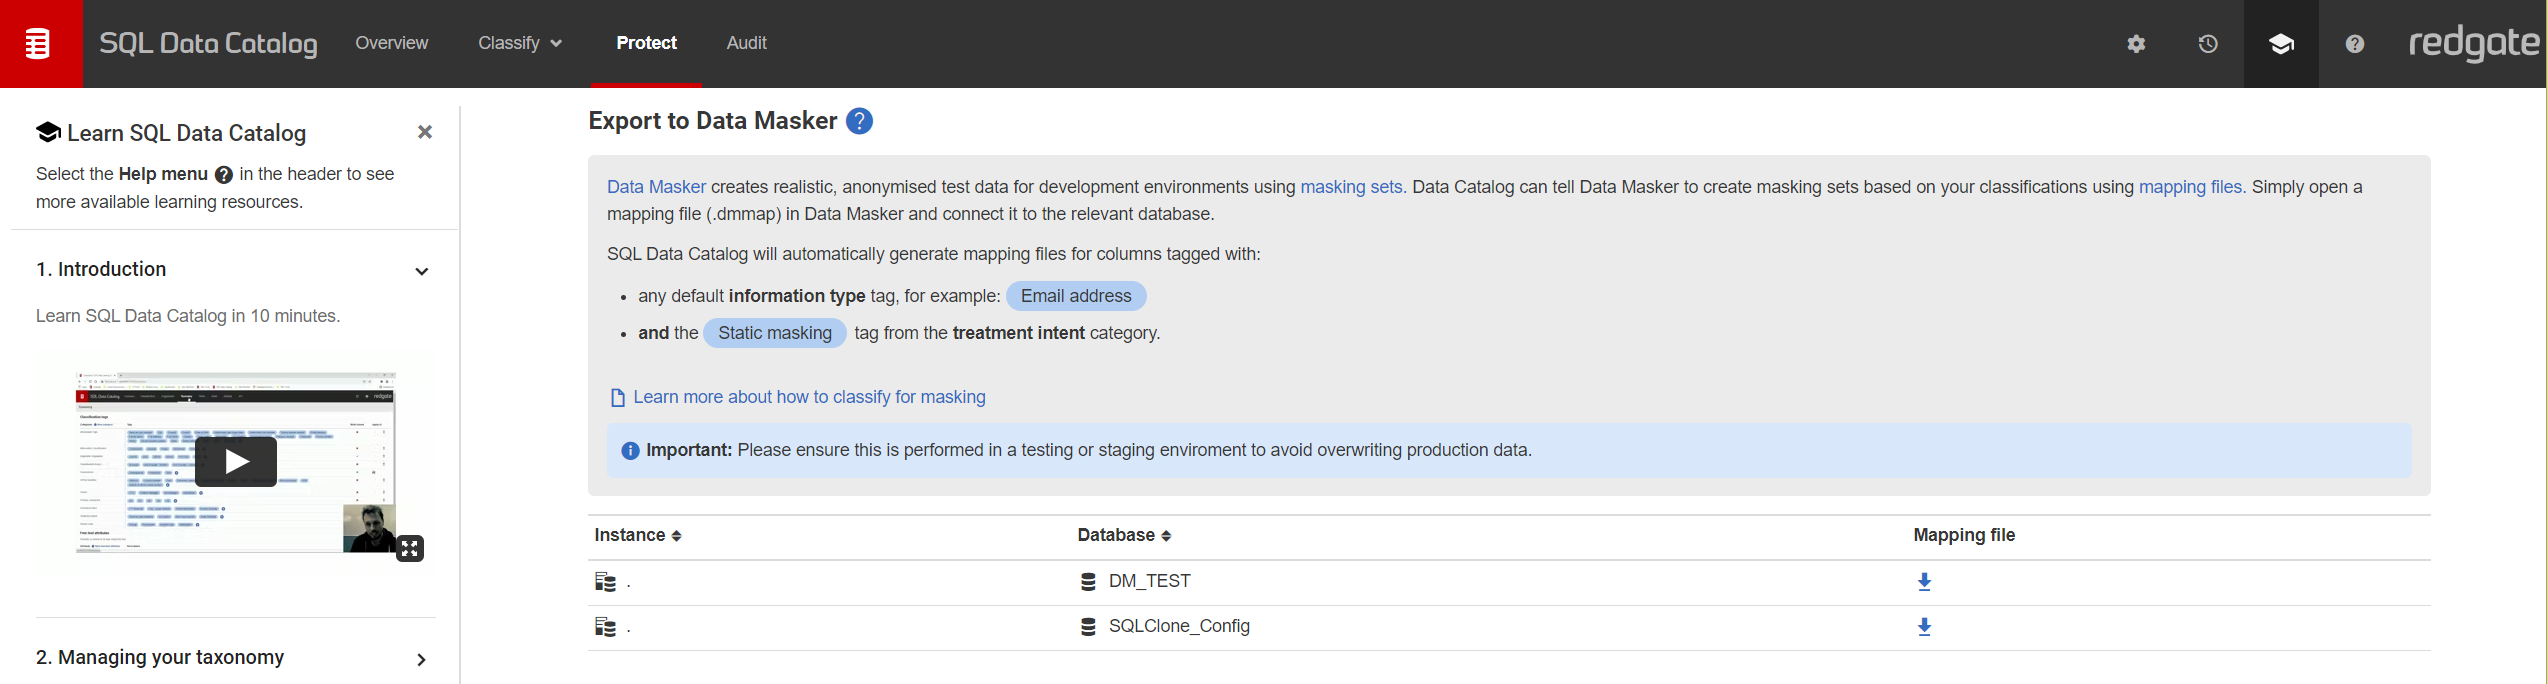The image size is (2547, 684).
Task: Collapse the 1. Introduction section
Action: [x=422, y=271]
